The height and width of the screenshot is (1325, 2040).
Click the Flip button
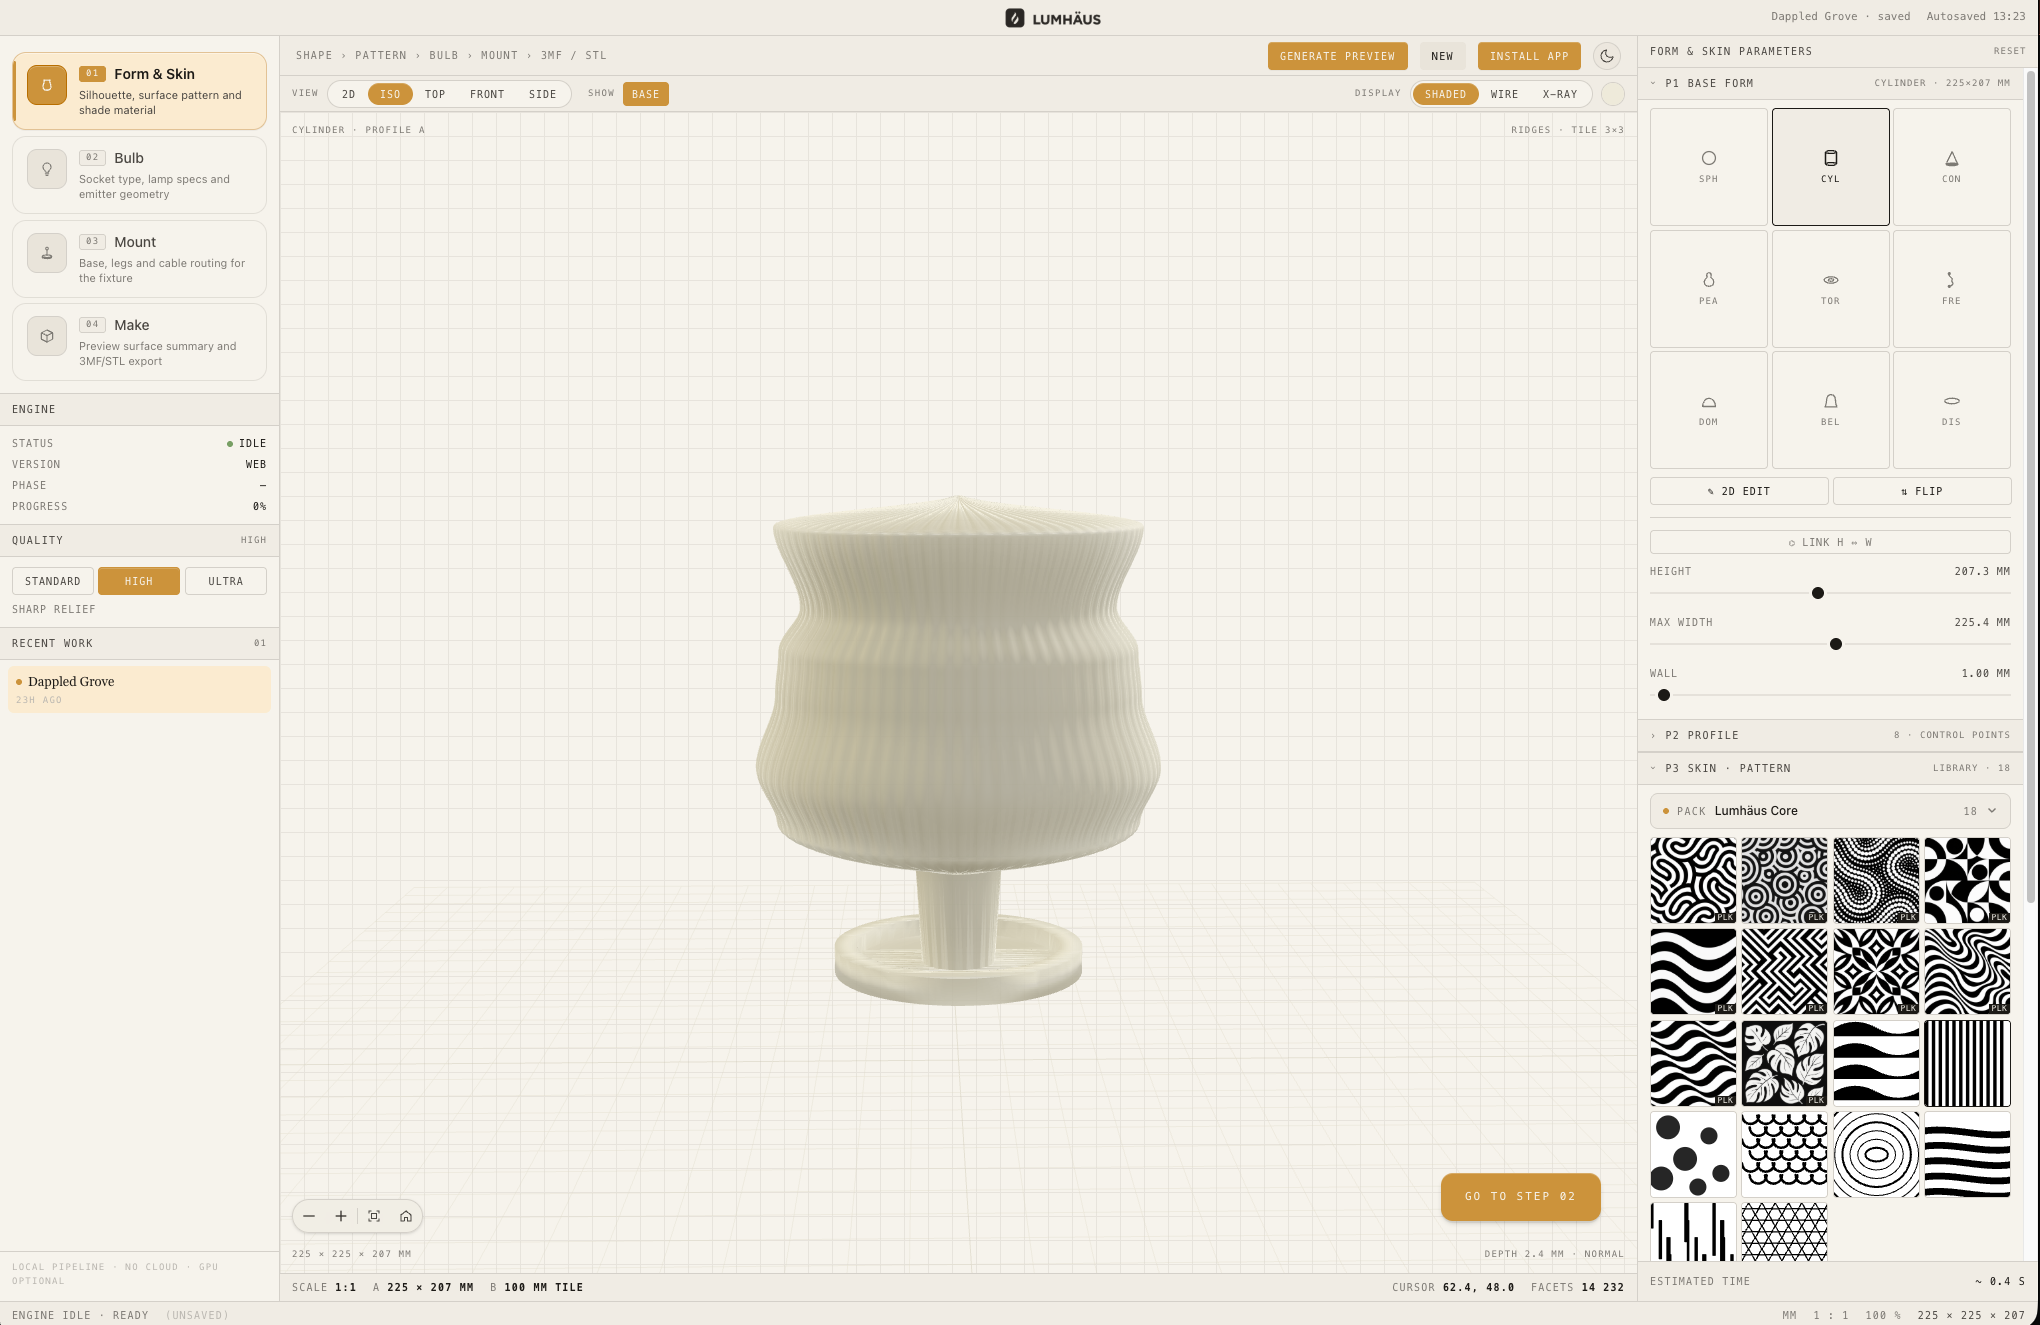tap(1922, 491)
